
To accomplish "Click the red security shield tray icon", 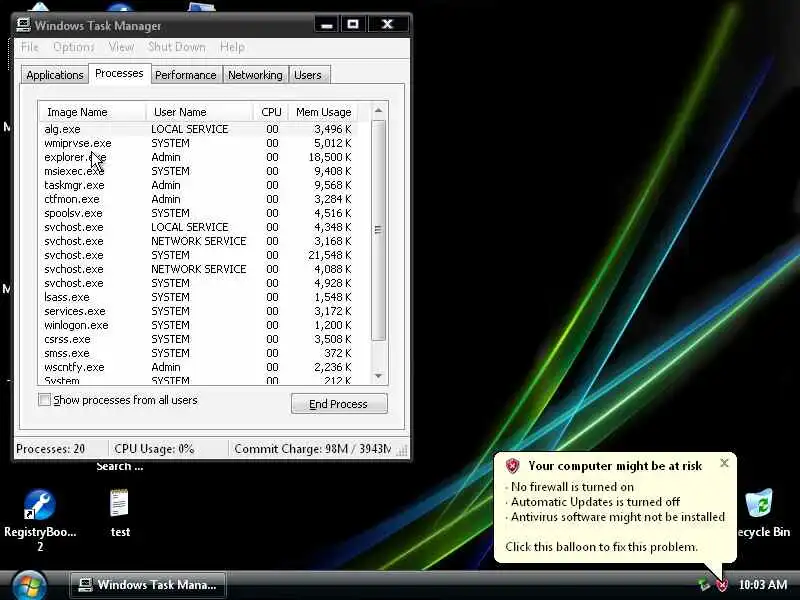I will (x=722, y=585).
